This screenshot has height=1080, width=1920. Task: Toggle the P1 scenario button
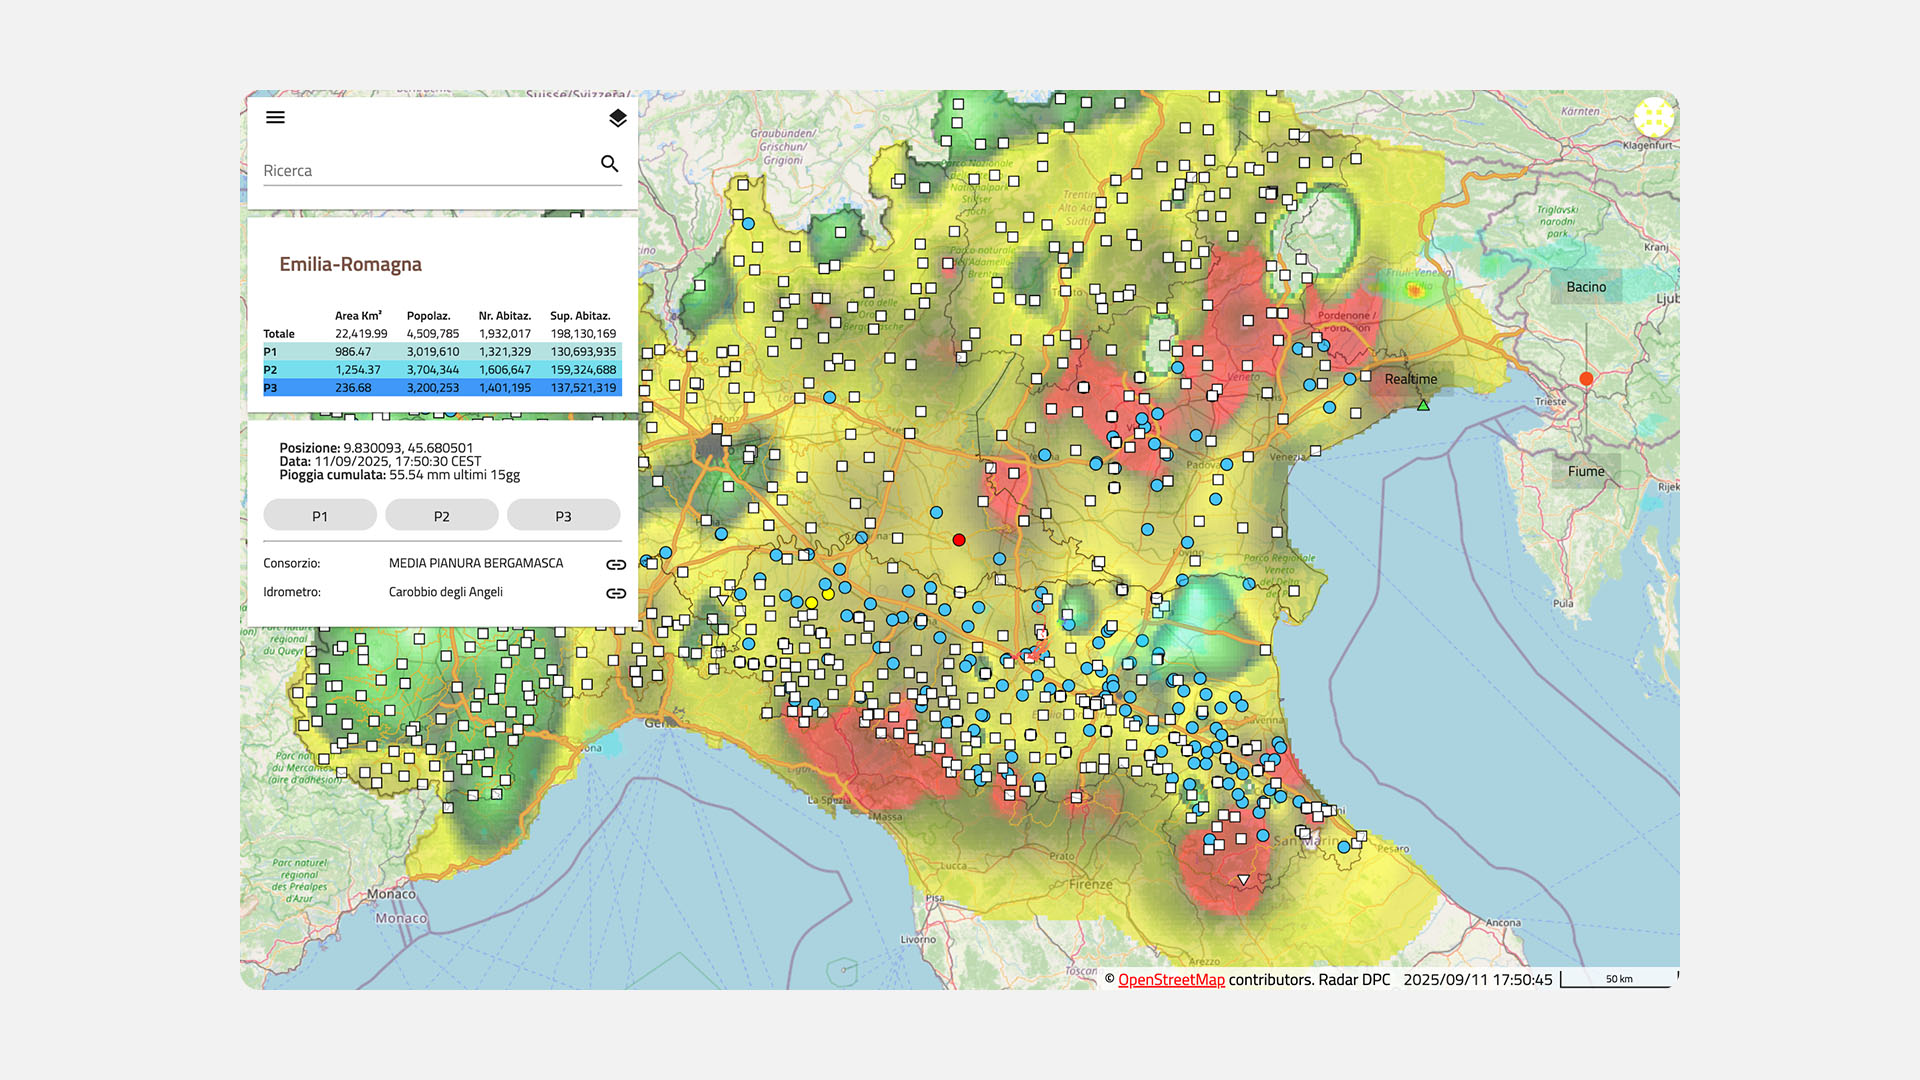click(320, 516)
